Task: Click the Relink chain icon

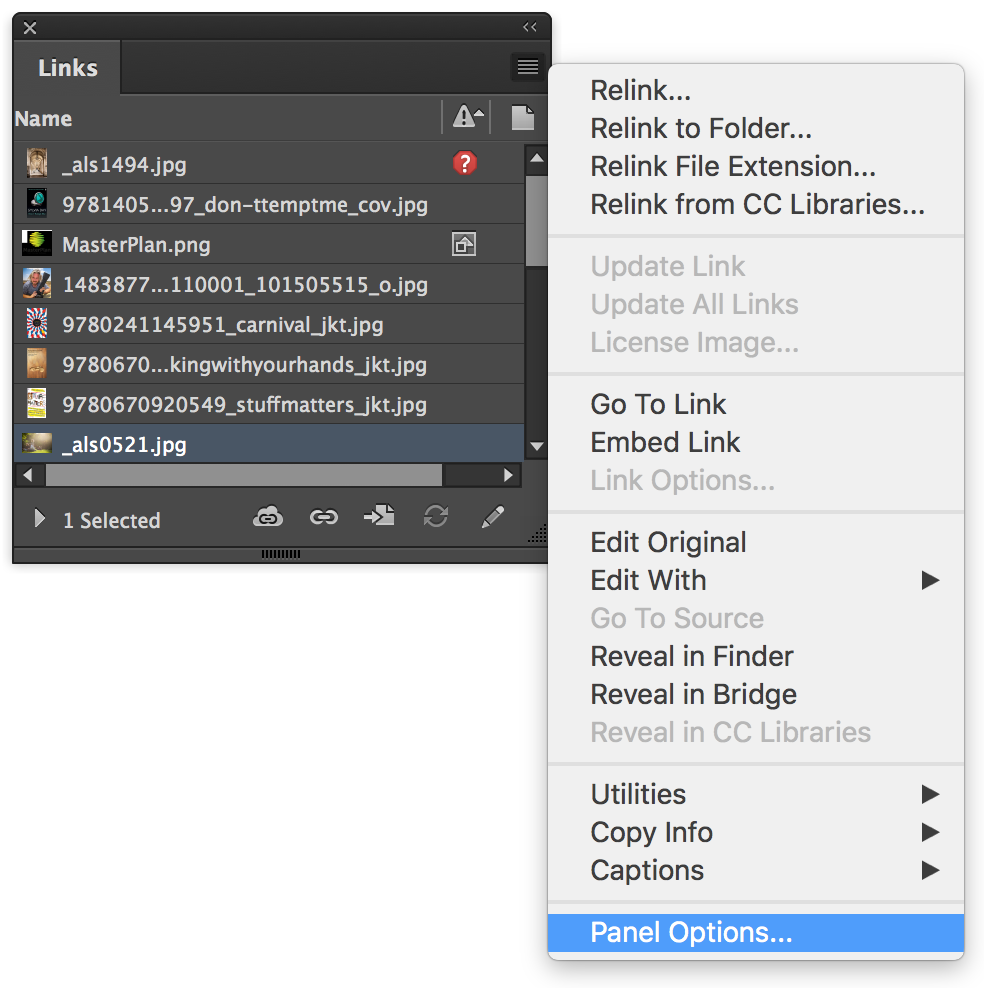Action: [x=324, y=517]
